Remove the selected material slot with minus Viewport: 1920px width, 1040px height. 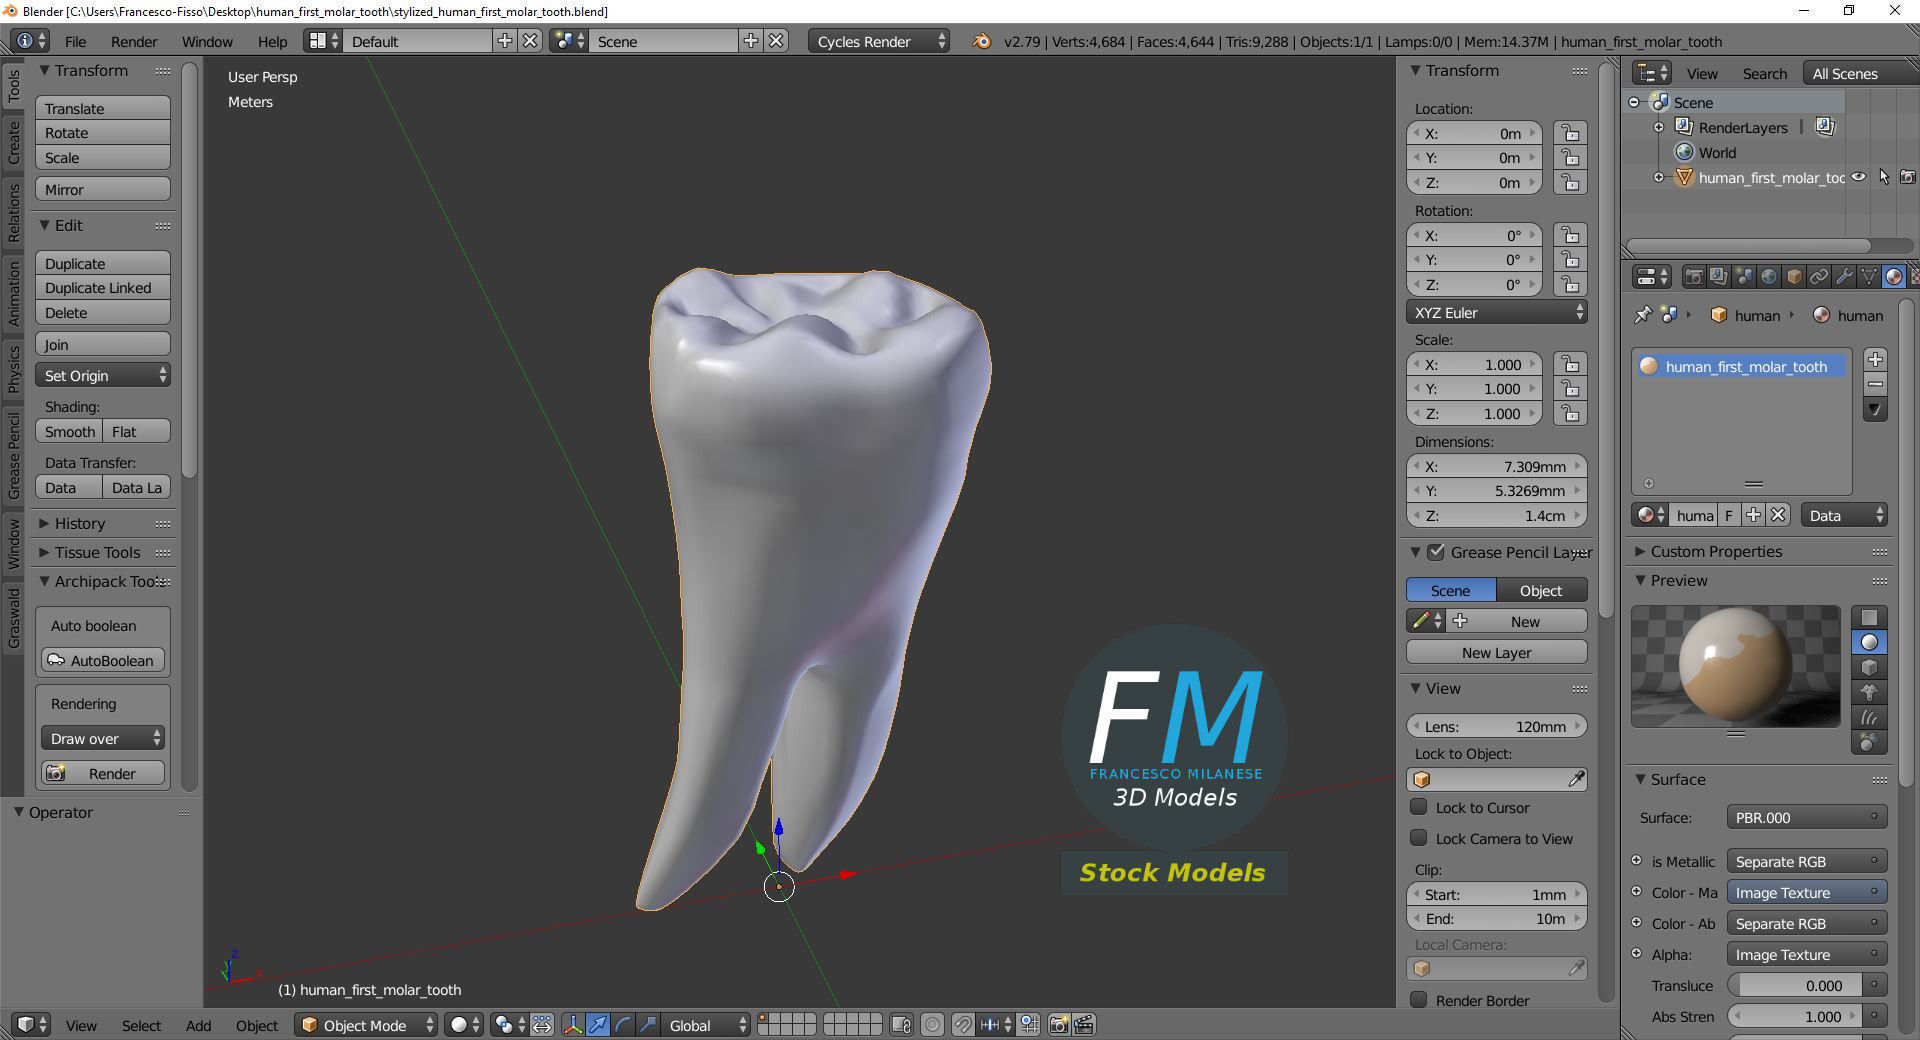[x=1875, y=384]
